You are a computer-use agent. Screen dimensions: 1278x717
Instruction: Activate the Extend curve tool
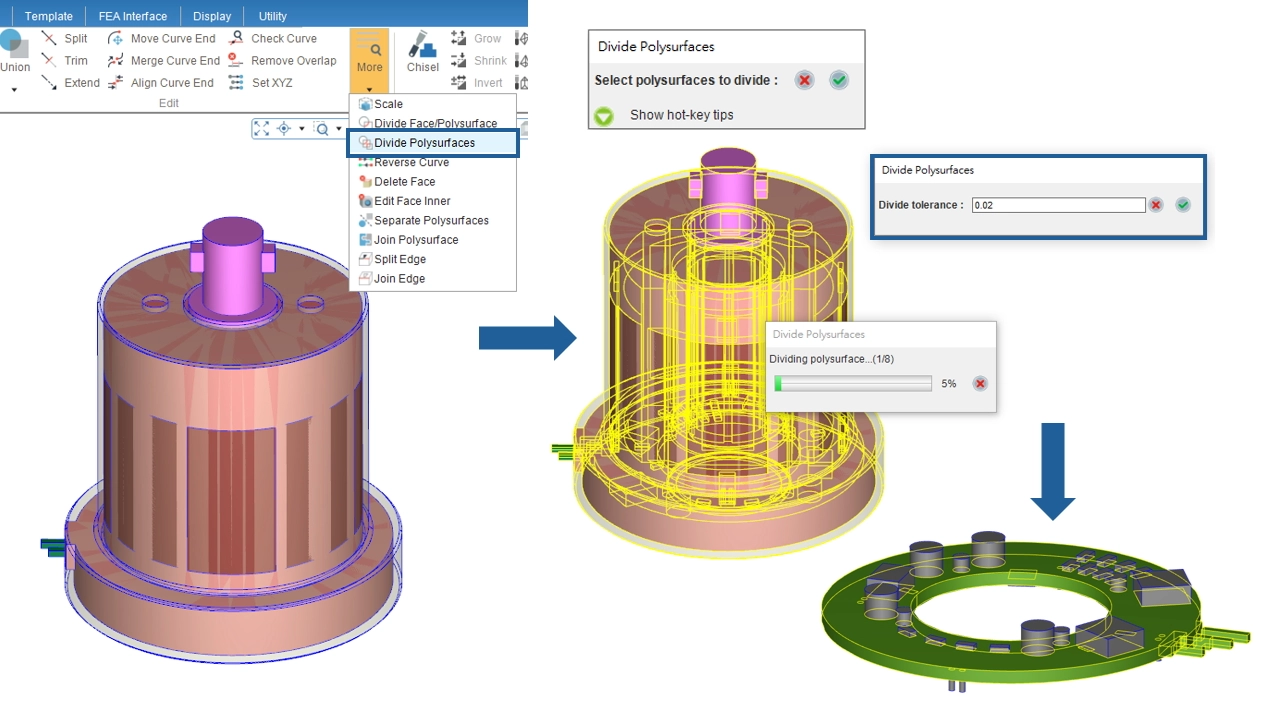(x=49, y=83)
